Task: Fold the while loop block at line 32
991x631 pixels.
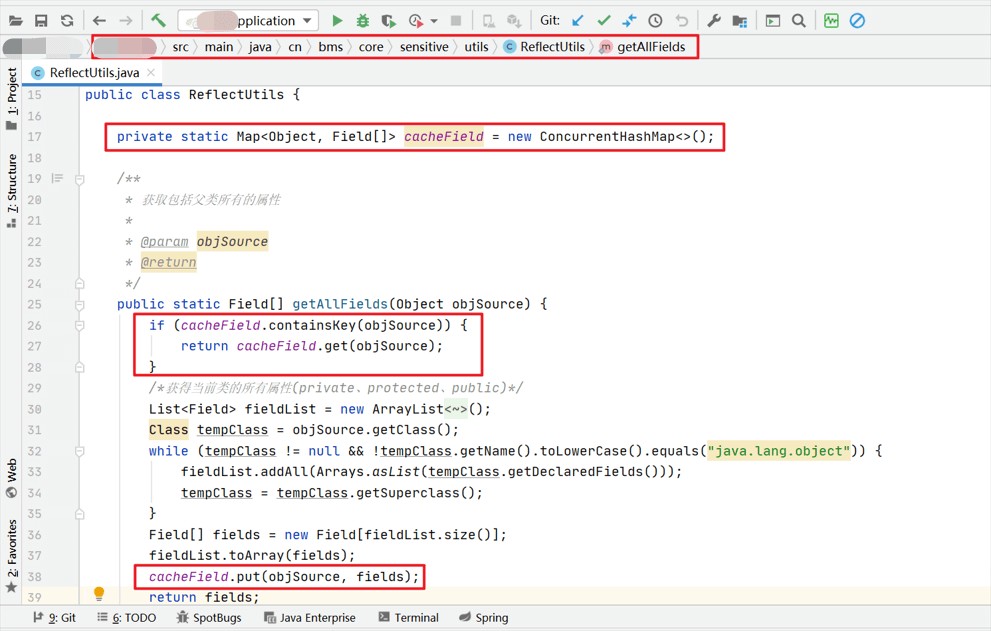Action: pos(80,451)
